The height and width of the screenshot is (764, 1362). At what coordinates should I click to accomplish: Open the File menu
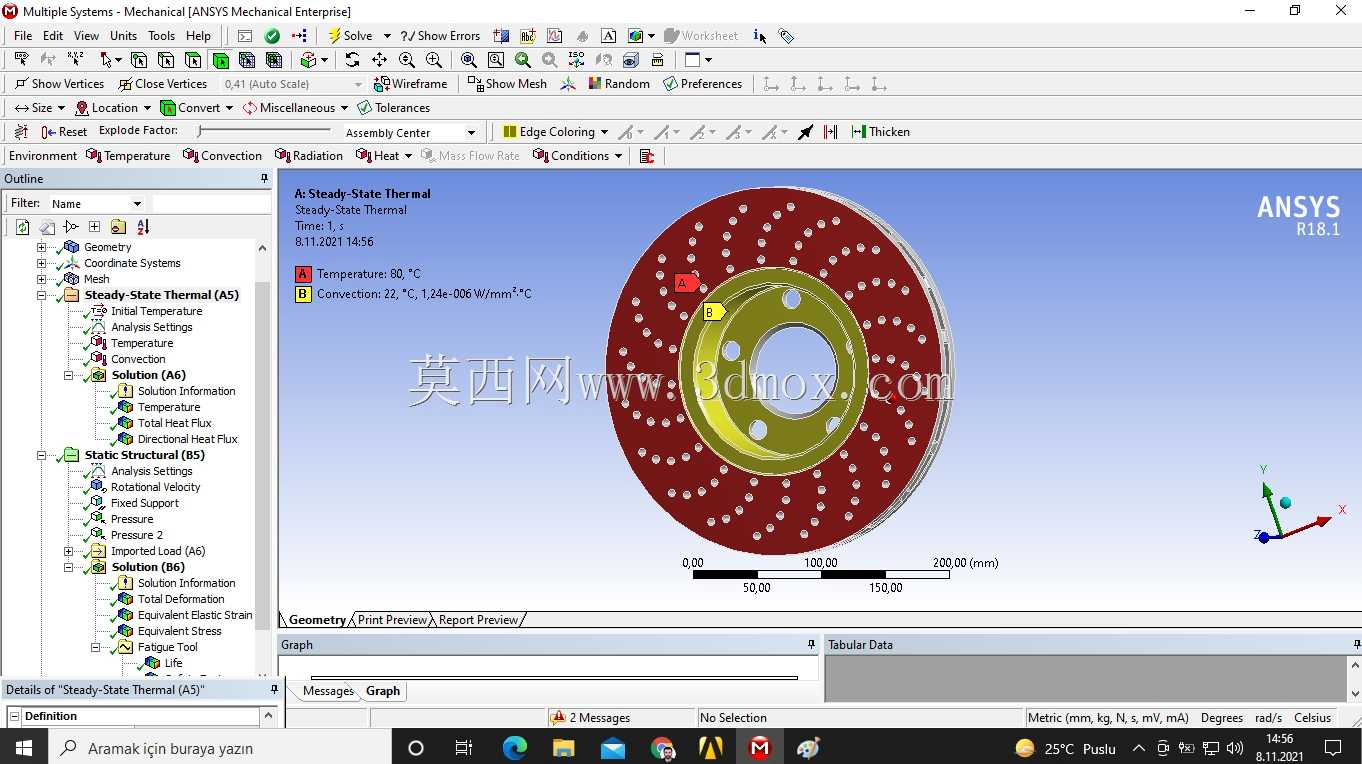[23, 36]
